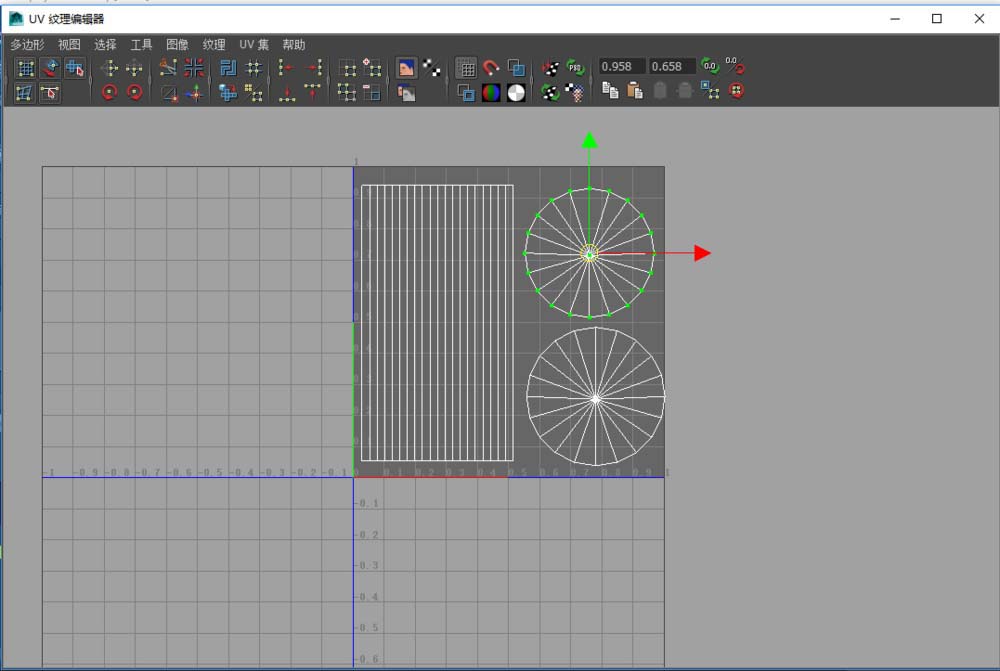Image resolution: width=1000 pixels, height=671 pixels.
Task: Toggle the texture image display button
Action: point(407,68)
